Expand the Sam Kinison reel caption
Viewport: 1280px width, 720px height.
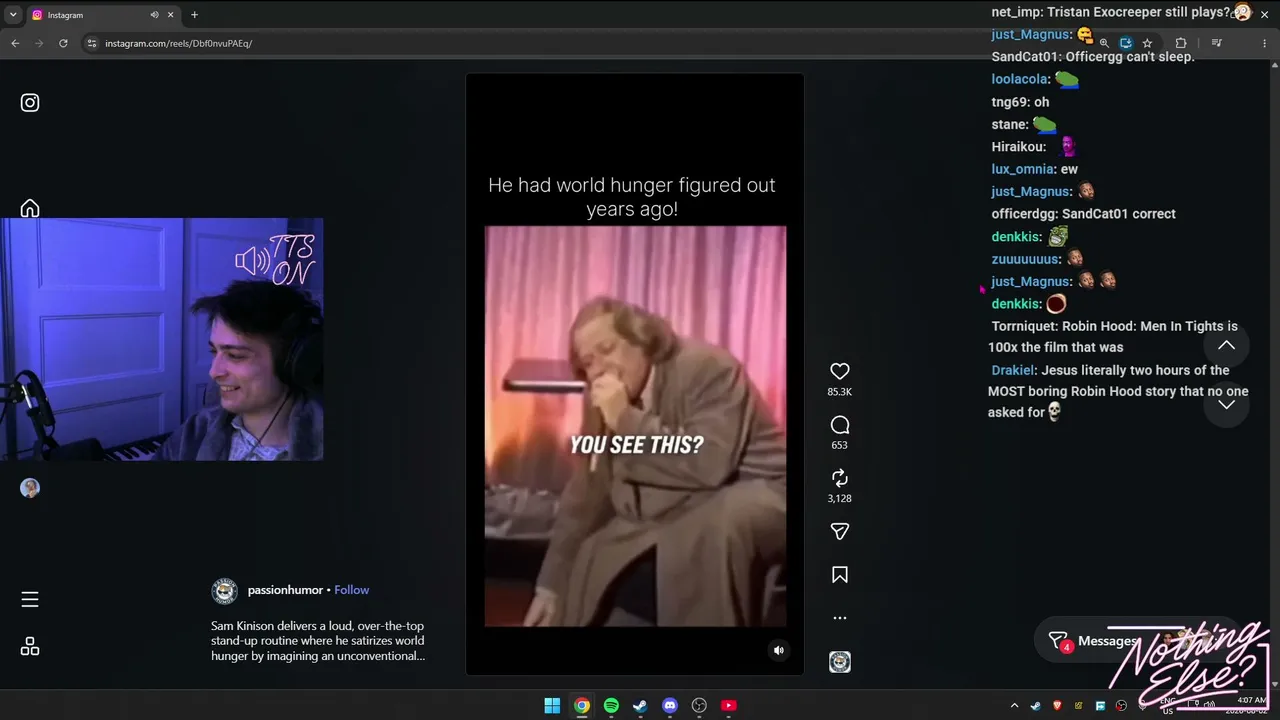coord(318,641)
